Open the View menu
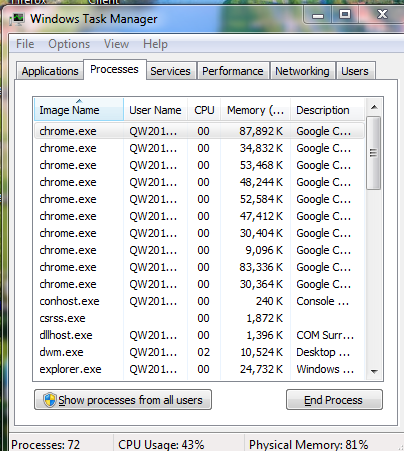This screenshot has height=451, width=404. coord(116,44)
